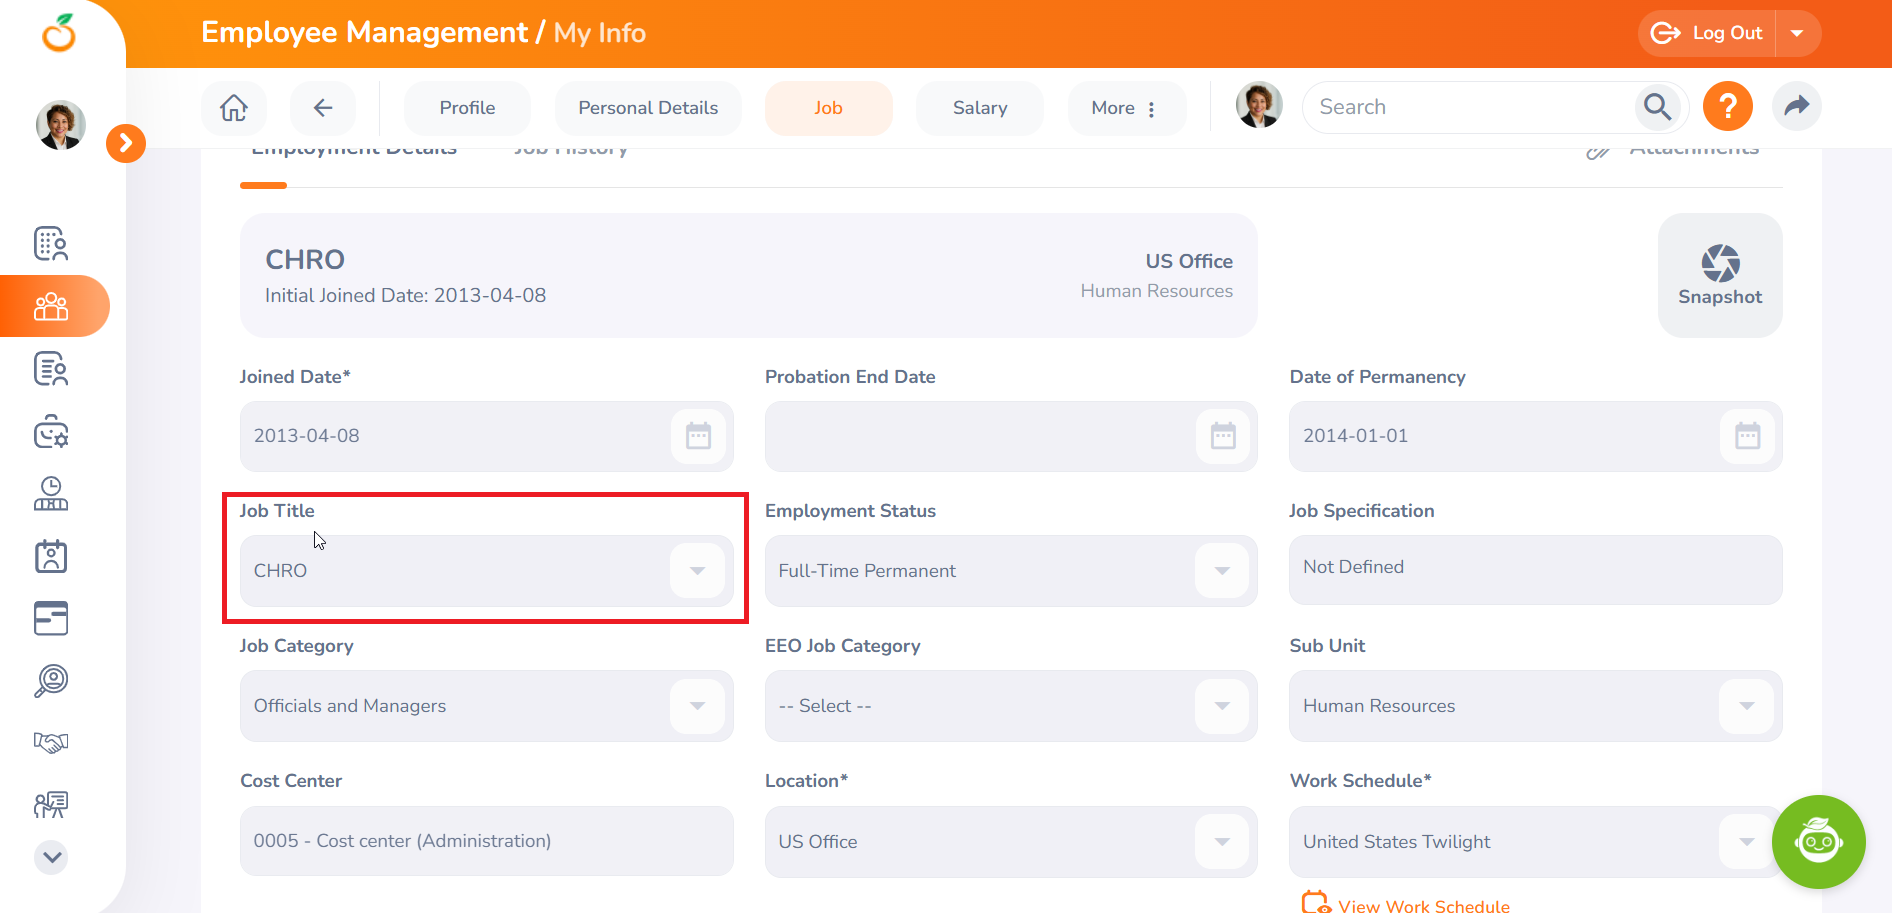
Task: Open Date of Permanency calendar picker
Action: pyautogui.click(x=1746, y=436)
